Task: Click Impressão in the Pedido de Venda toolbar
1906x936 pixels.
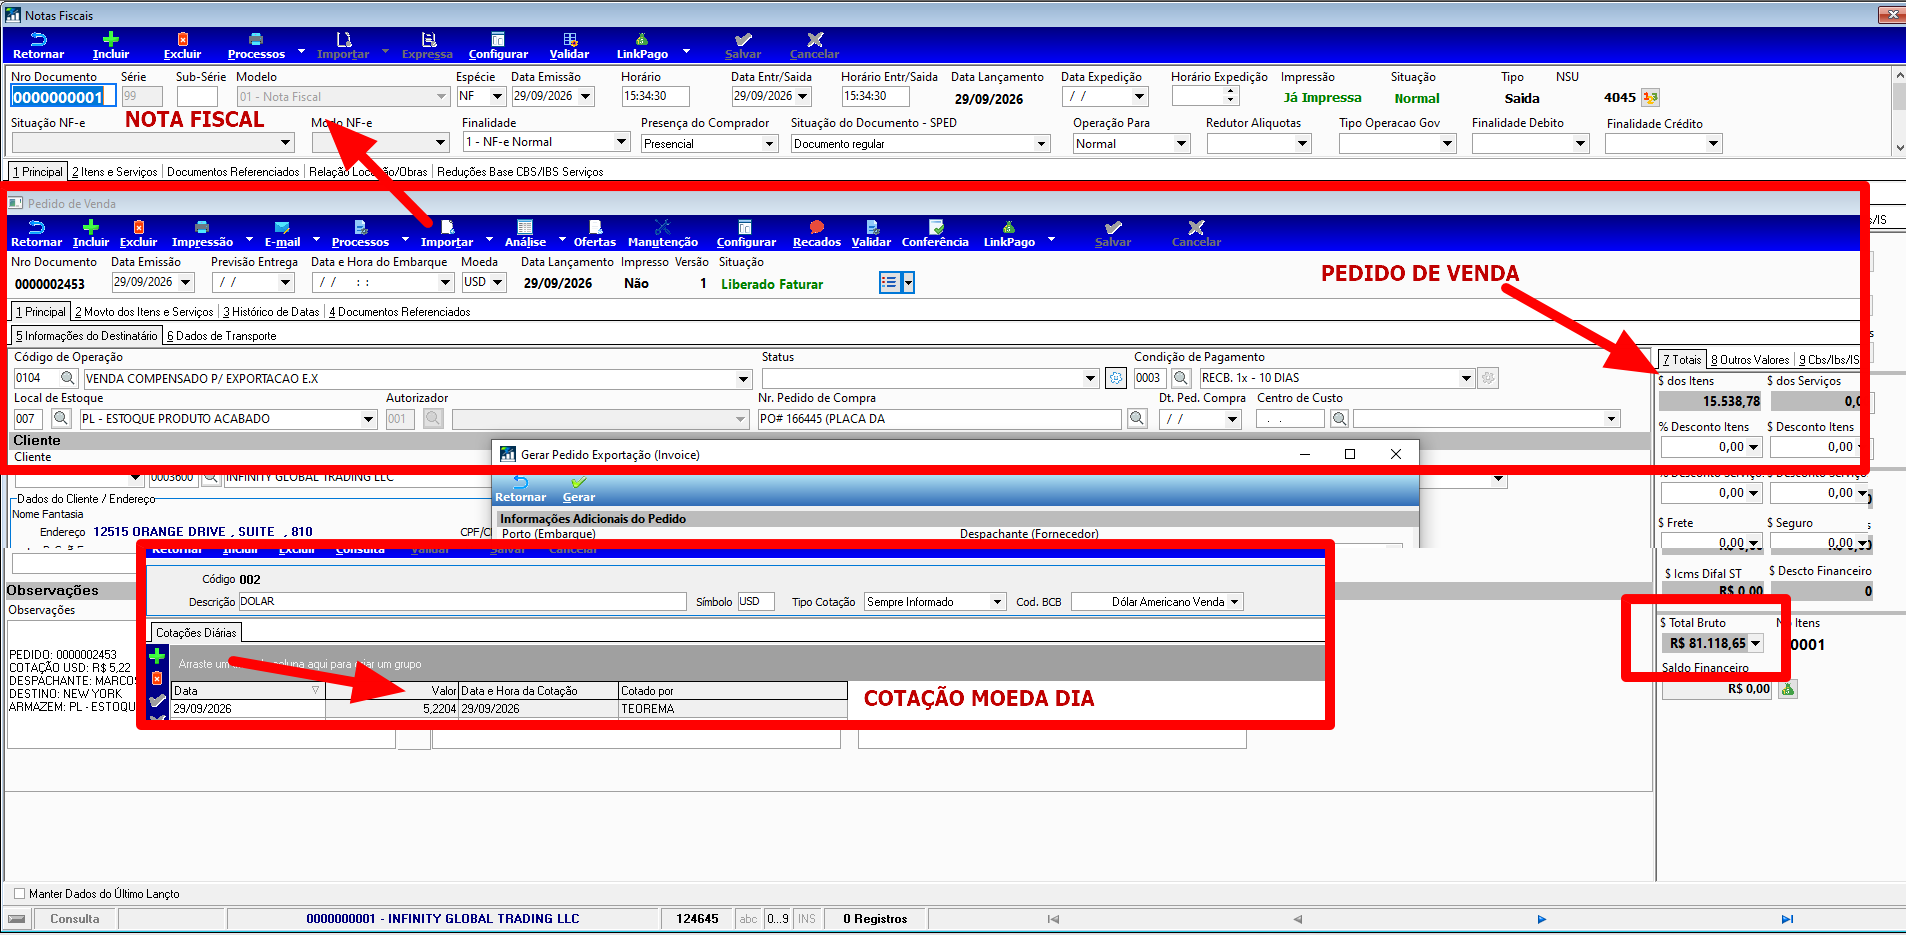Action: pyautogui.click(x=202, y=234)
